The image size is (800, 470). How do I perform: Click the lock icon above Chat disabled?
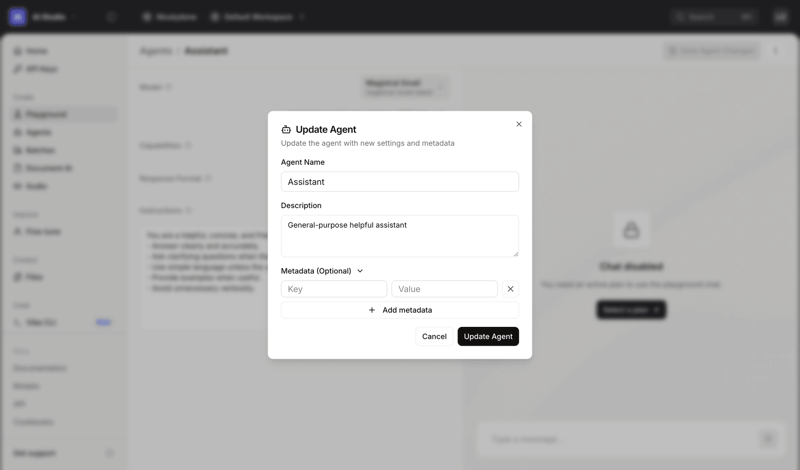[x=631, y=231]
